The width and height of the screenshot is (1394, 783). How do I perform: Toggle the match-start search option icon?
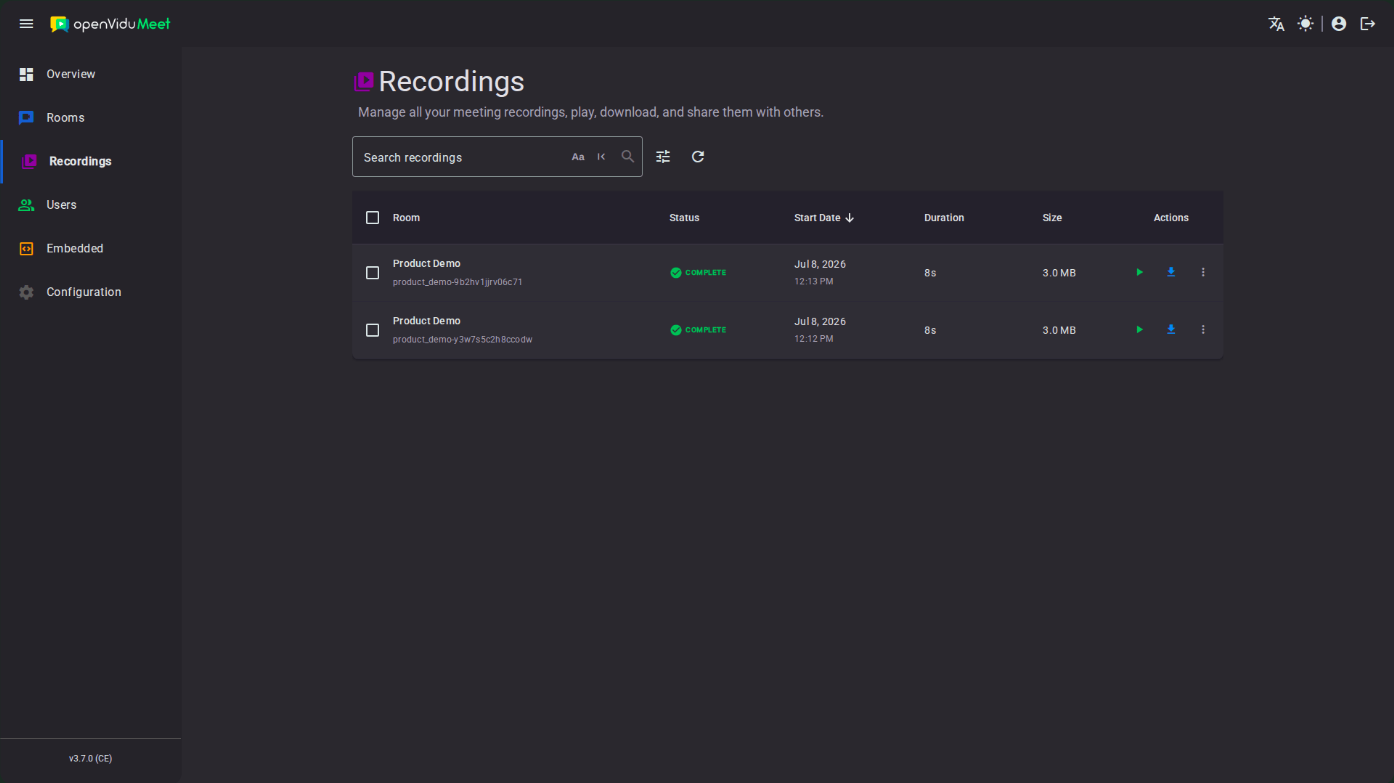point(601,157)
